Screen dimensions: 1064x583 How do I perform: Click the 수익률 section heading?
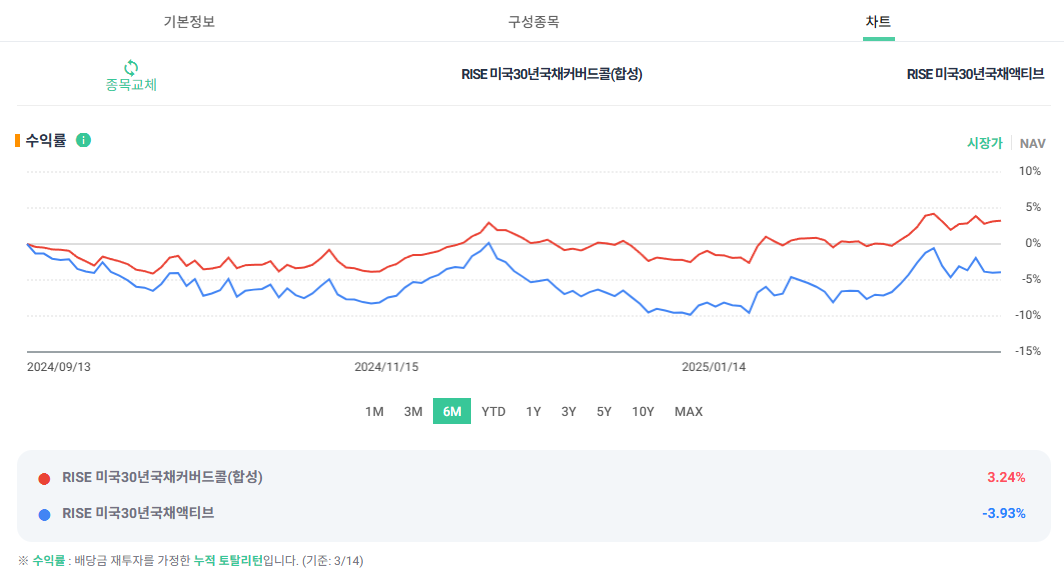pos(46,140)
